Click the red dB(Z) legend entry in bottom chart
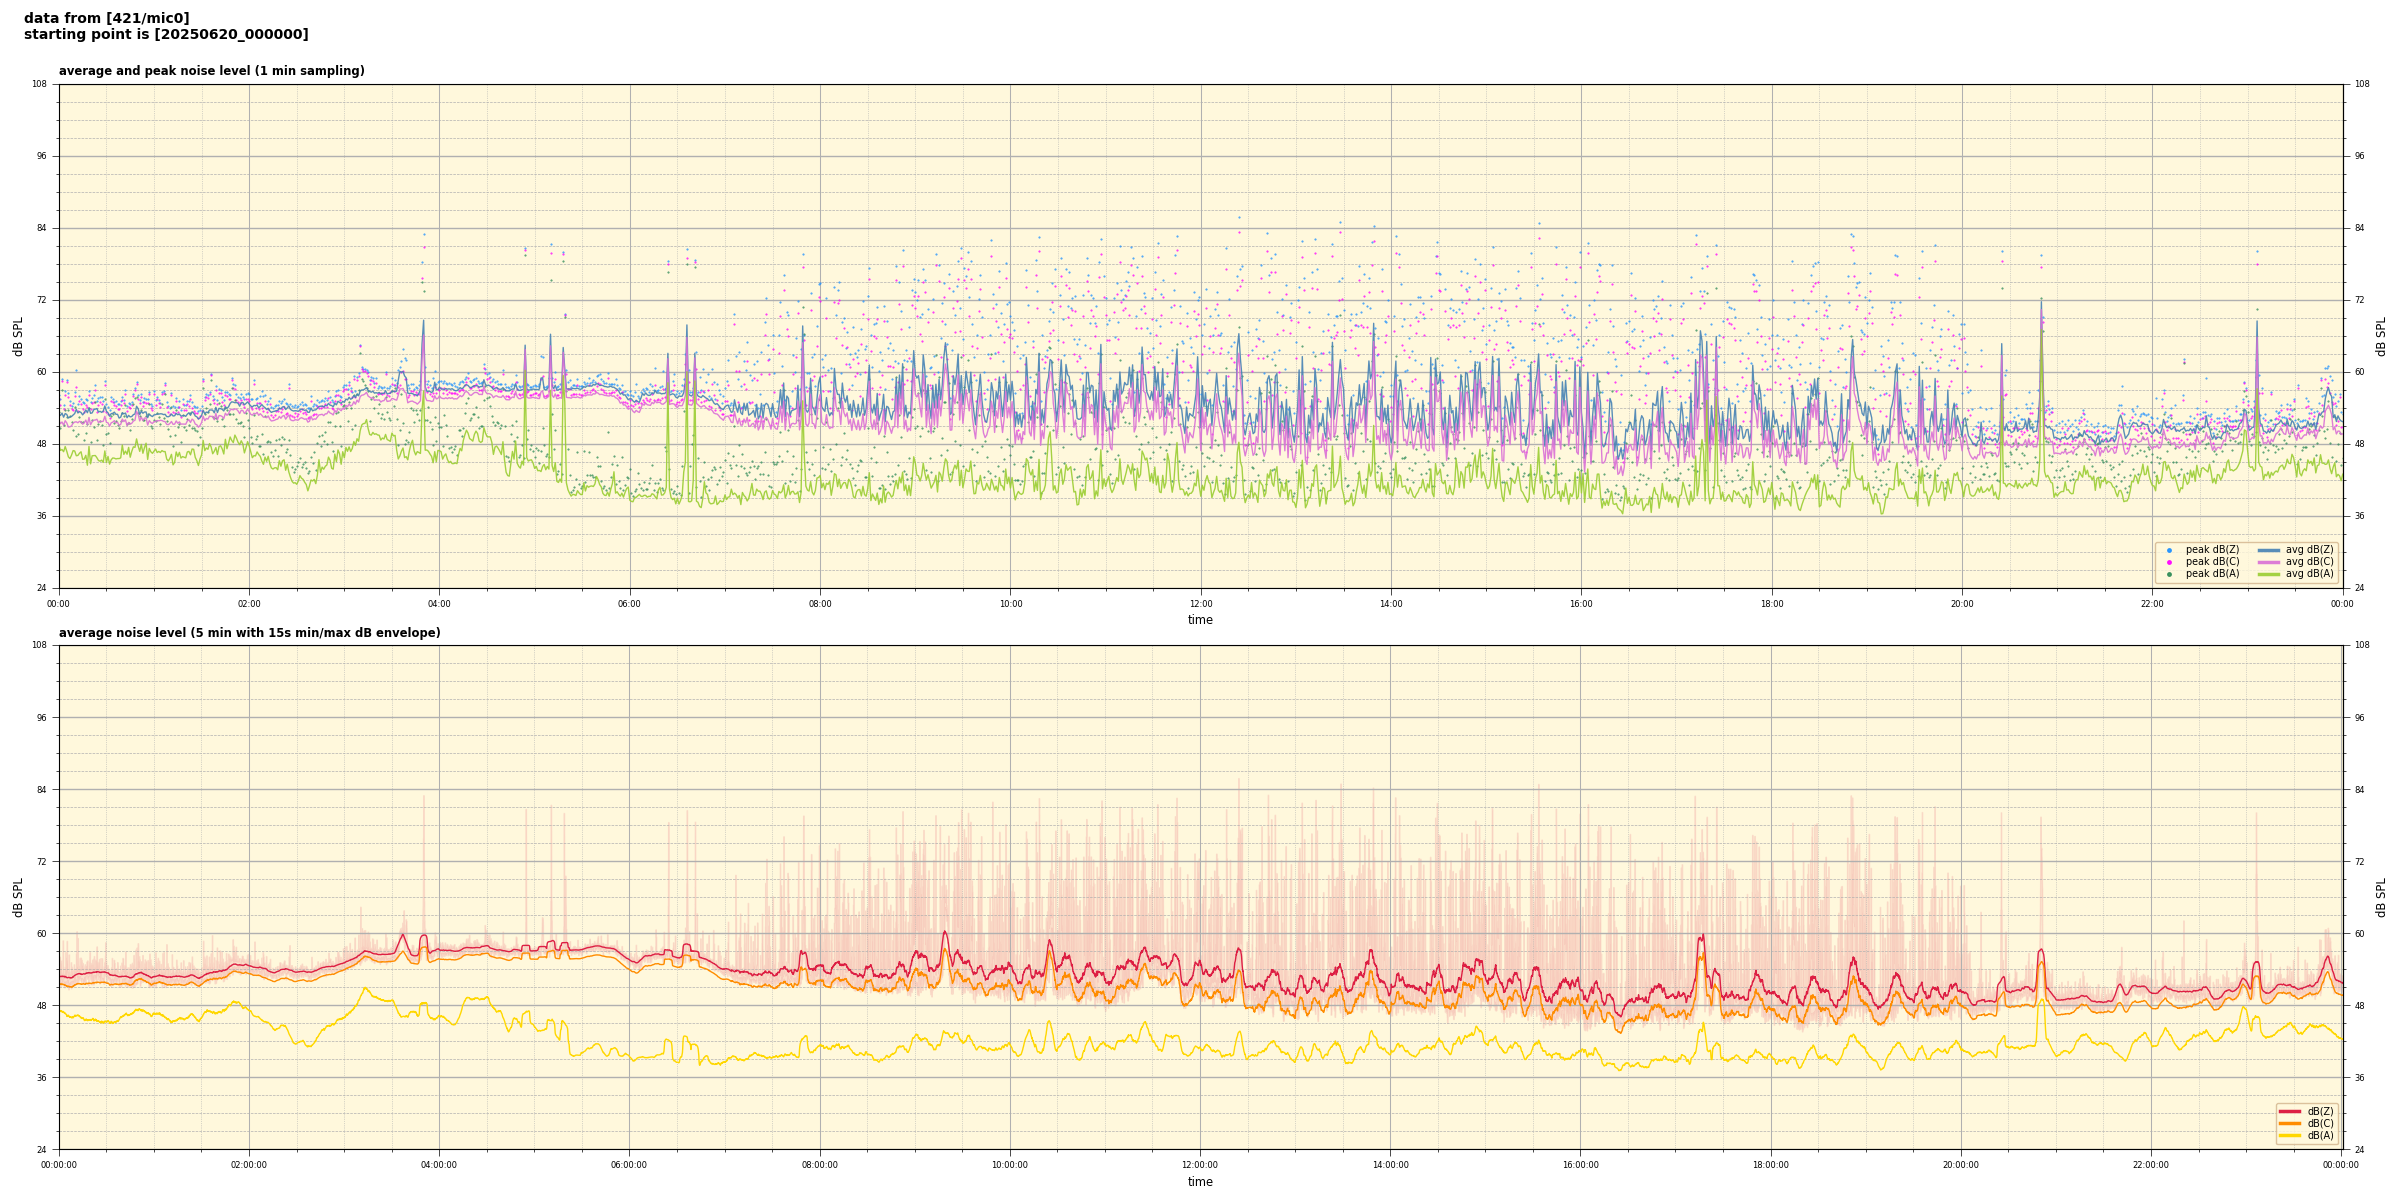Screen dimensions: 2400x1200 tap(2289, 1111)
